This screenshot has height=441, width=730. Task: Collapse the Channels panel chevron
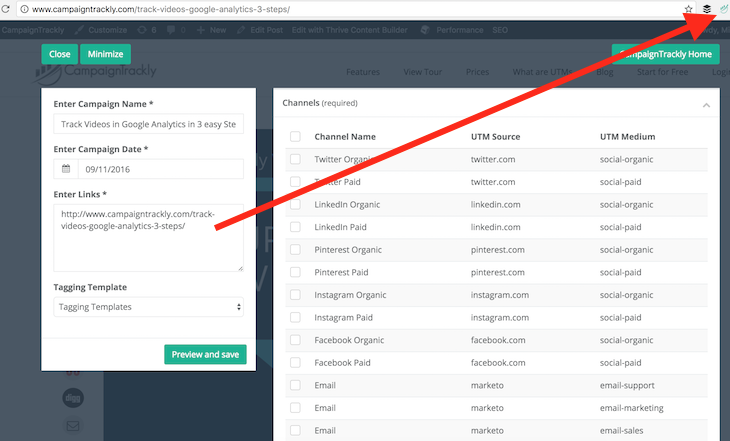point(706,105)
